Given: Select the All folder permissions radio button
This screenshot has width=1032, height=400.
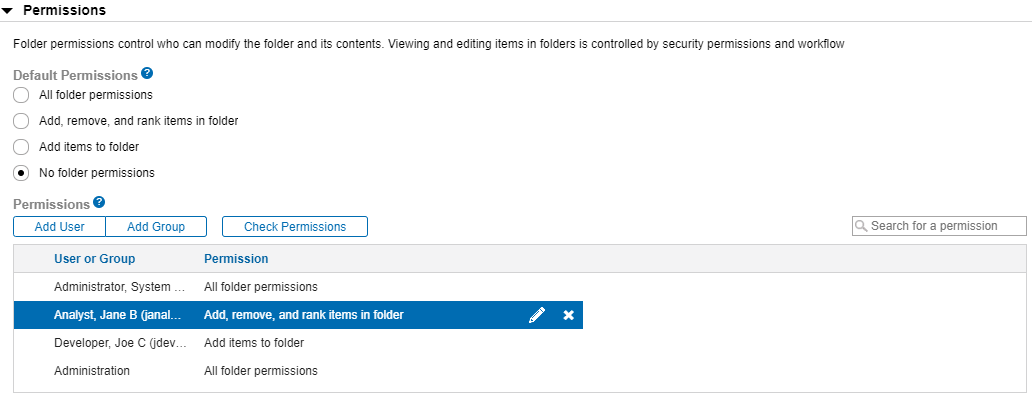Looking at the screenshot, I should 21,95.
